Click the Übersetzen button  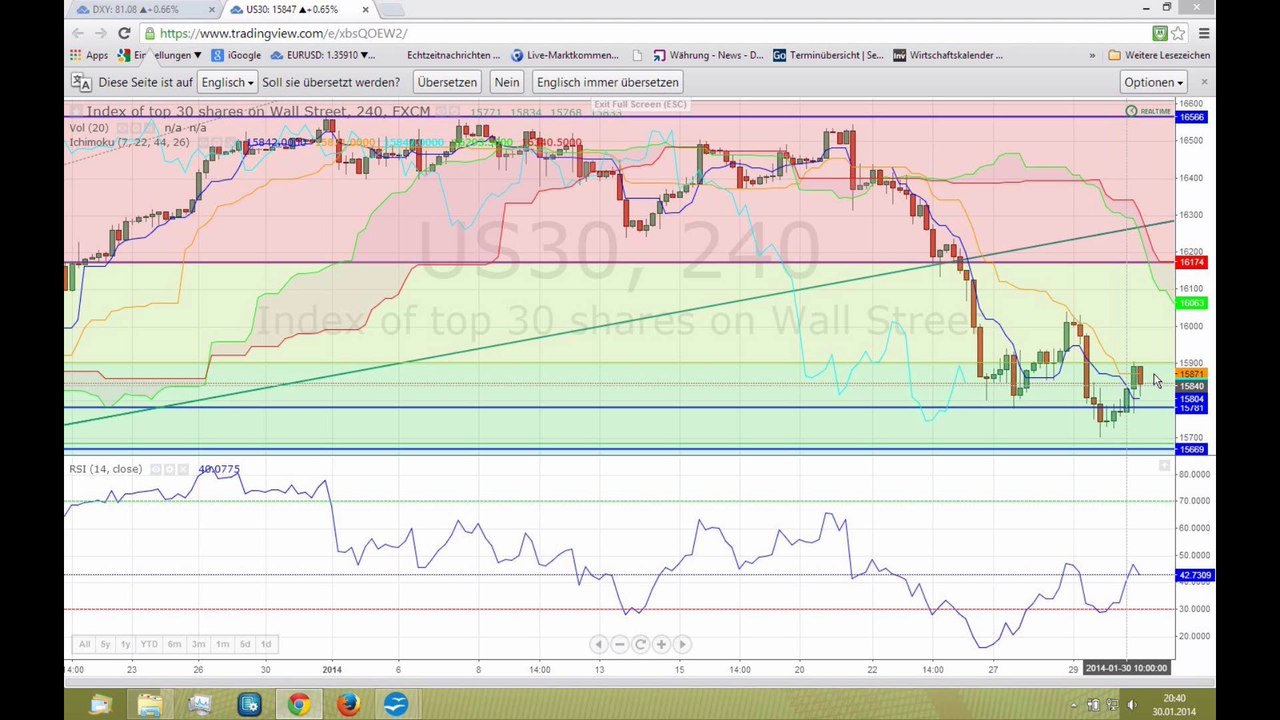pos(447,82)
